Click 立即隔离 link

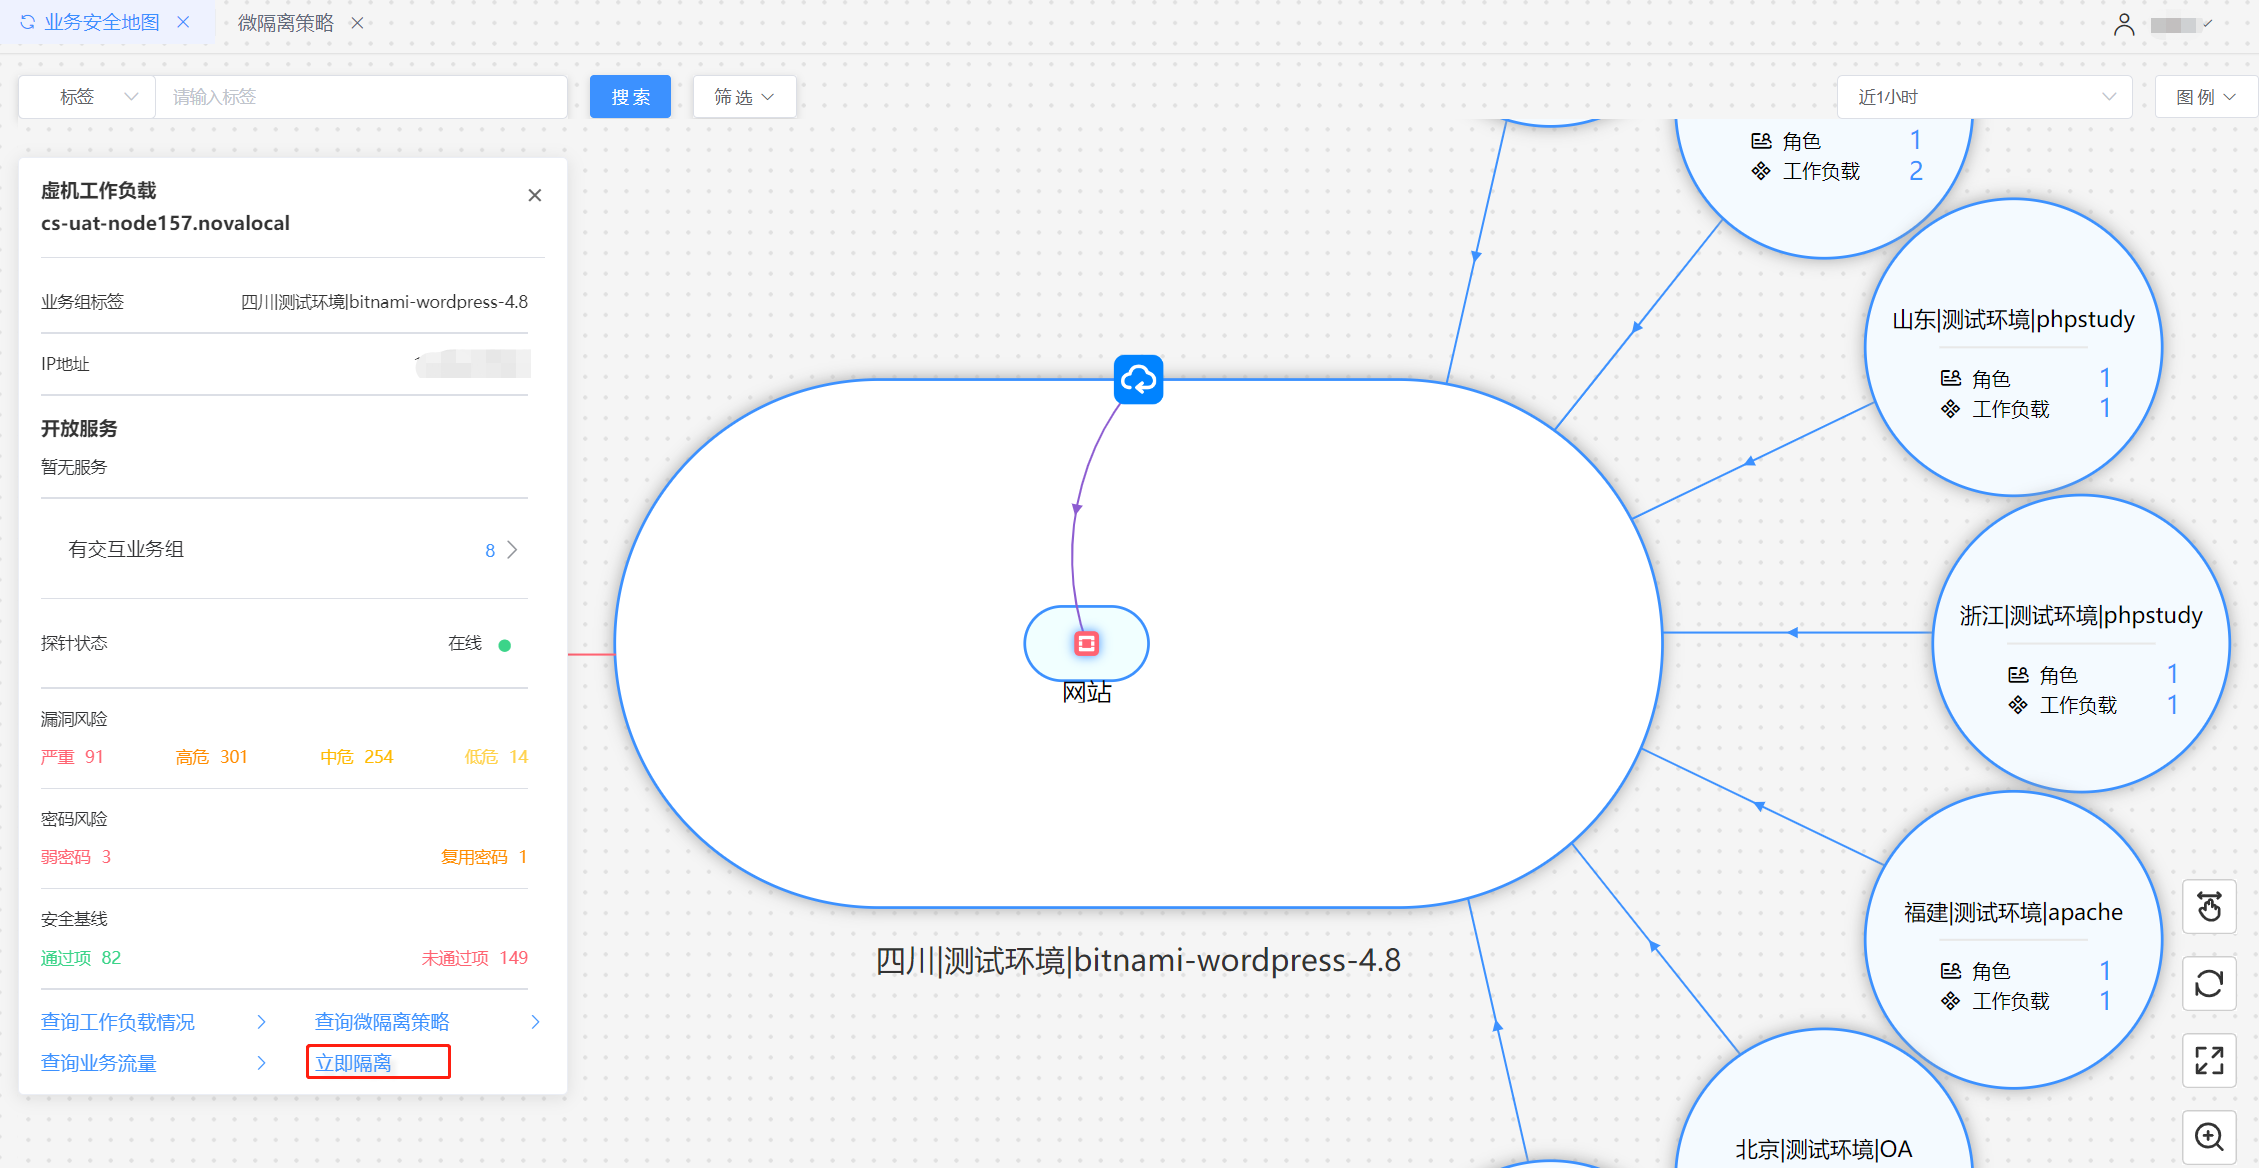[x=354, y=1063]
